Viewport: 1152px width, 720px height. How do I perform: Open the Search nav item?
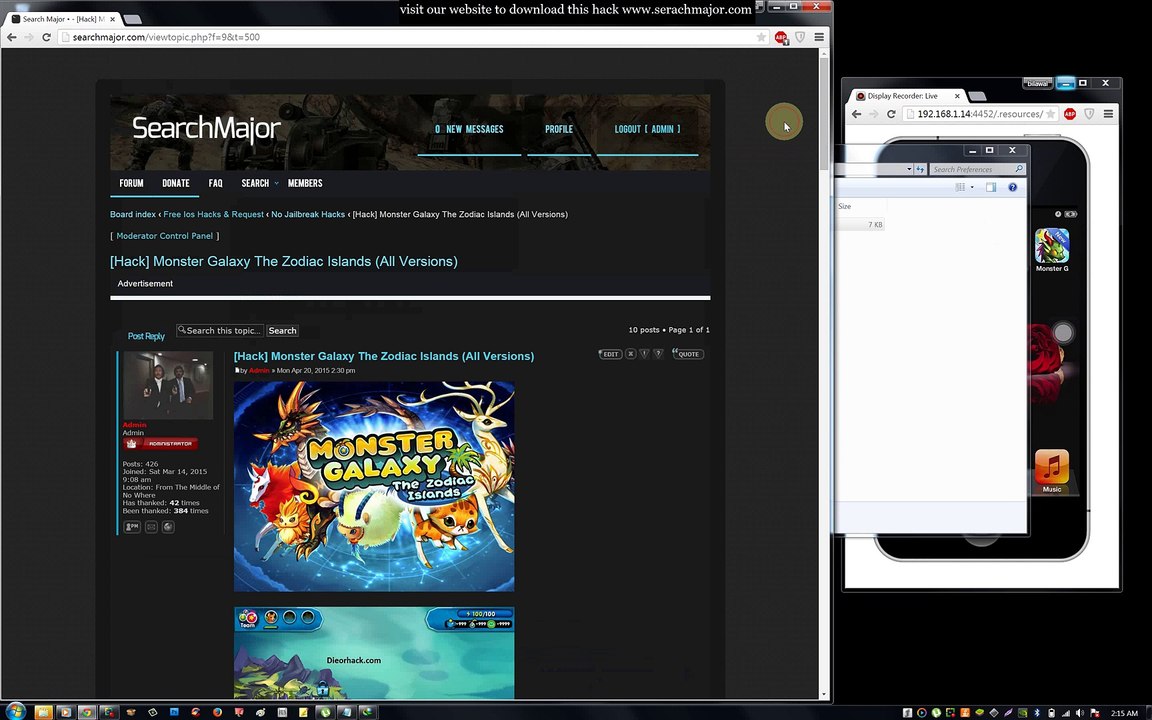coord(255,183)
